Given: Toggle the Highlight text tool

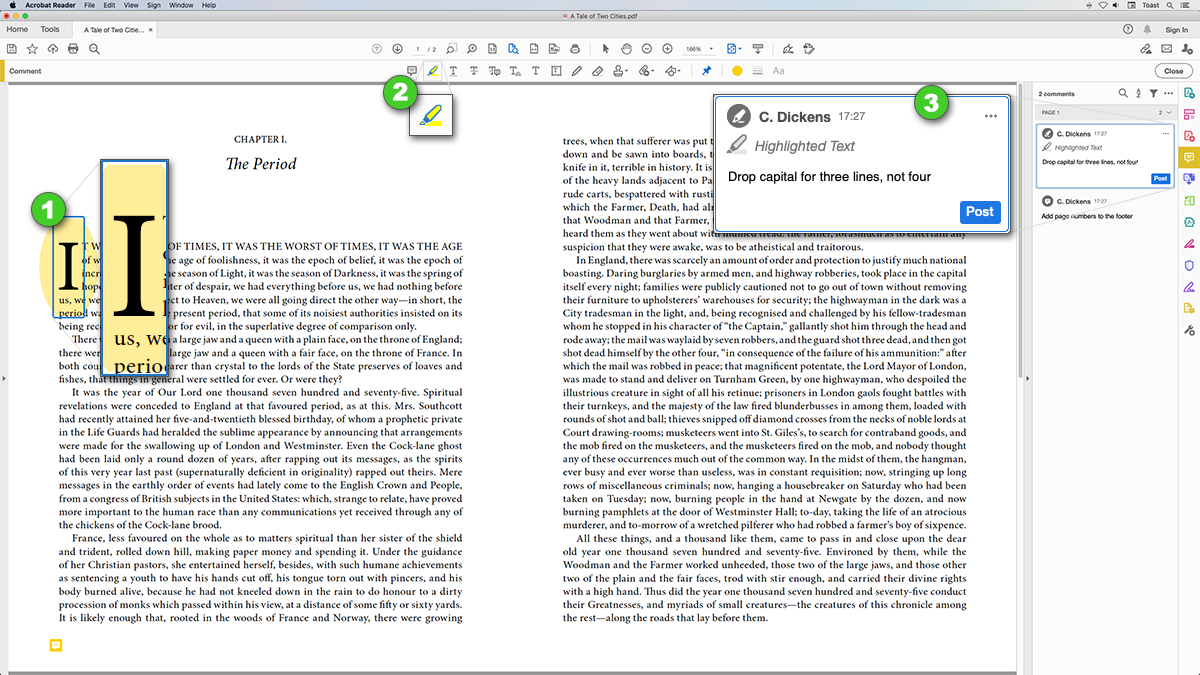Looking at the screenshot, I should click(x=432, y=71).
